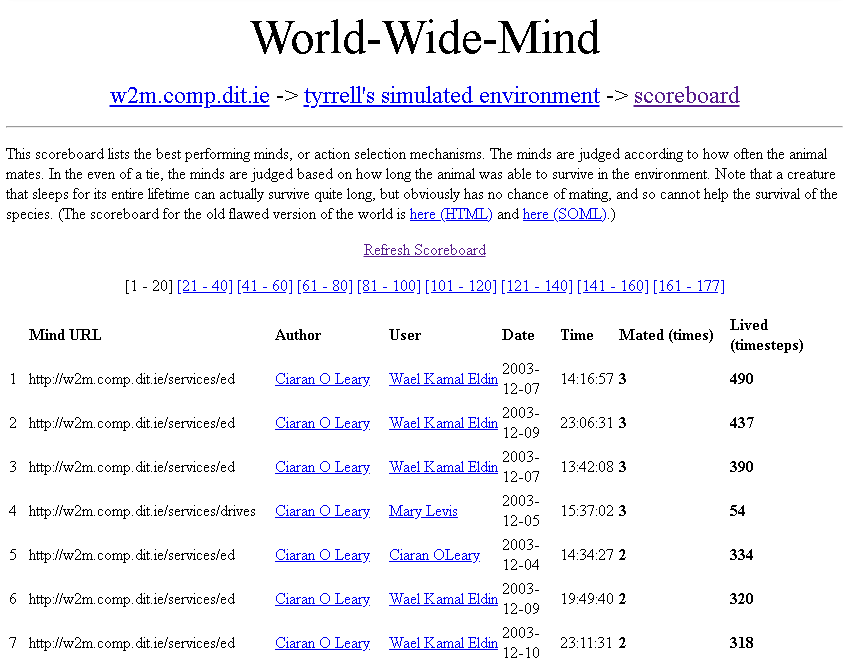
Task: Open results page 81 - 100
Action: coord(388,286)
